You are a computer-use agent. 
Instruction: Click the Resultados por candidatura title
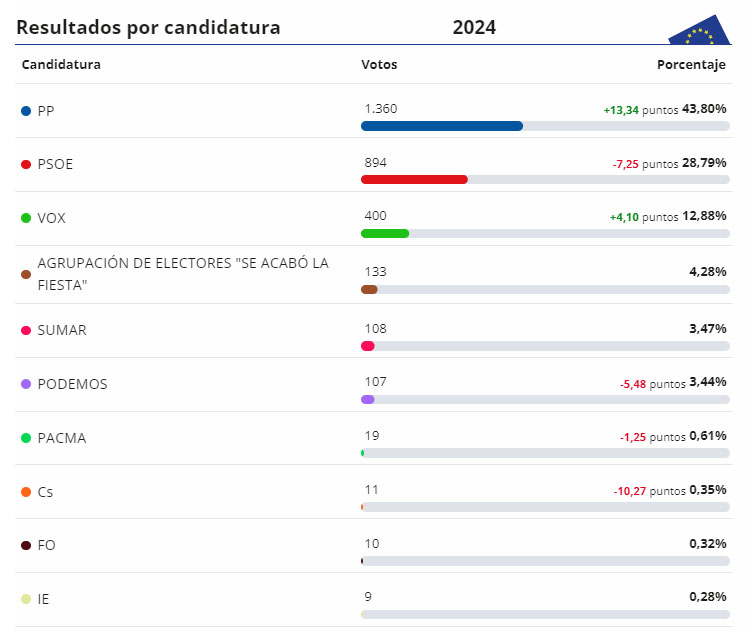148,28
